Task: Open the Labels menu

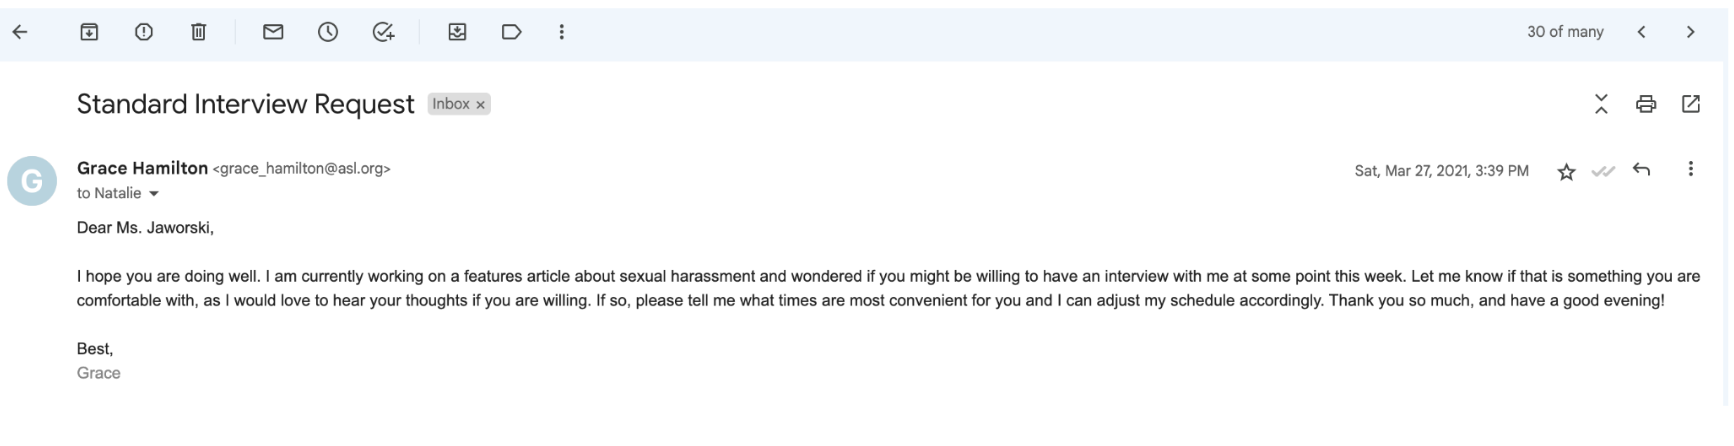Action: pos(511,32)
